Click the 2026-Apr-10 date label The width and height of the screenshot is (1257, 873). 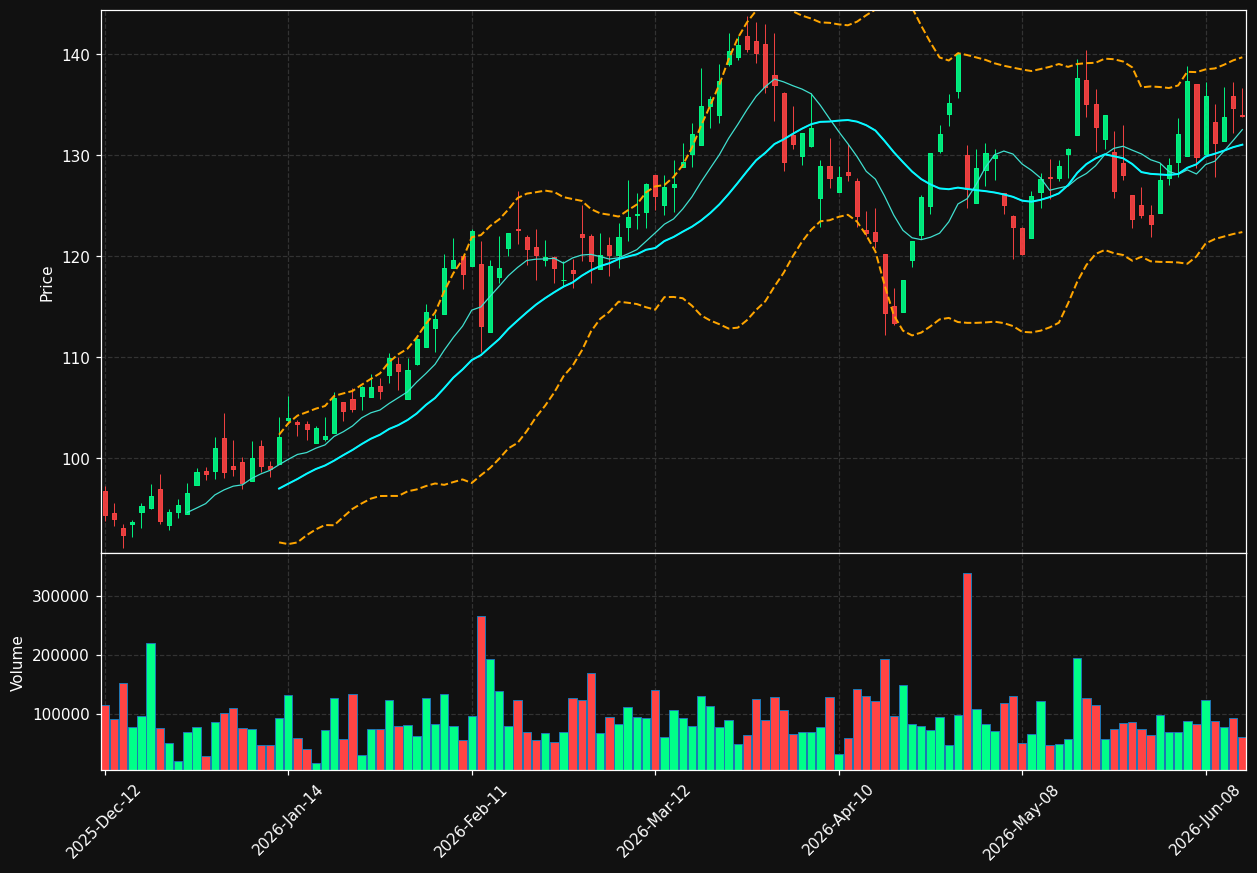pyautogui.click(x=838, y=821)
